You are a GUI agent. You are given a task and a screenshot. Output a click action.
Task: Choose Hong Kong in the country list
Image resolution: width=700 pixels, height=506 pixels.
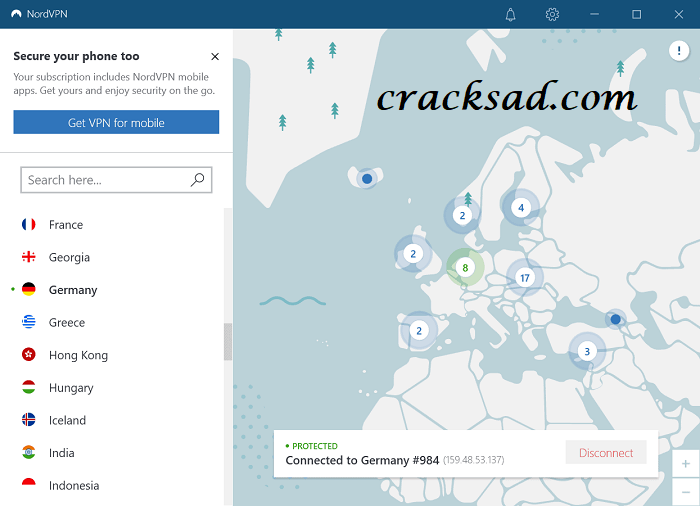78,355
